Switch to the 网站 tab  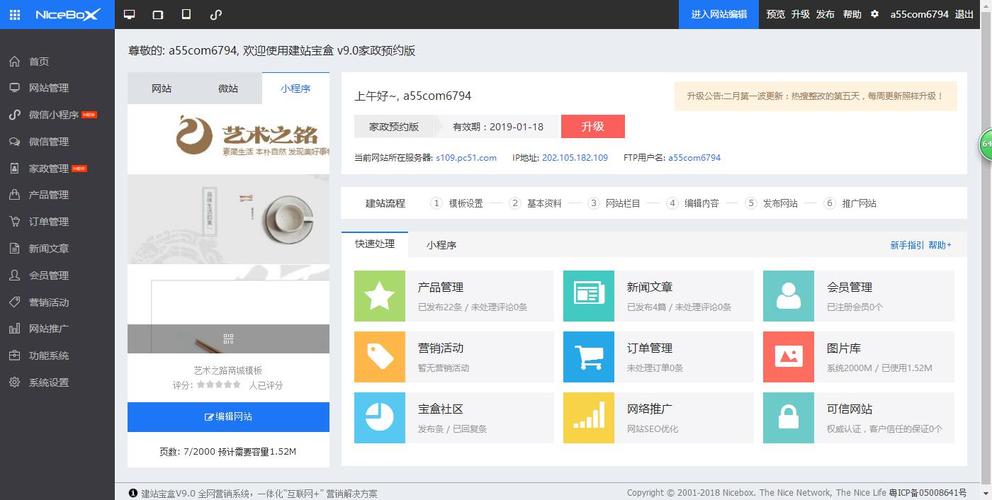tap(161, 88)
